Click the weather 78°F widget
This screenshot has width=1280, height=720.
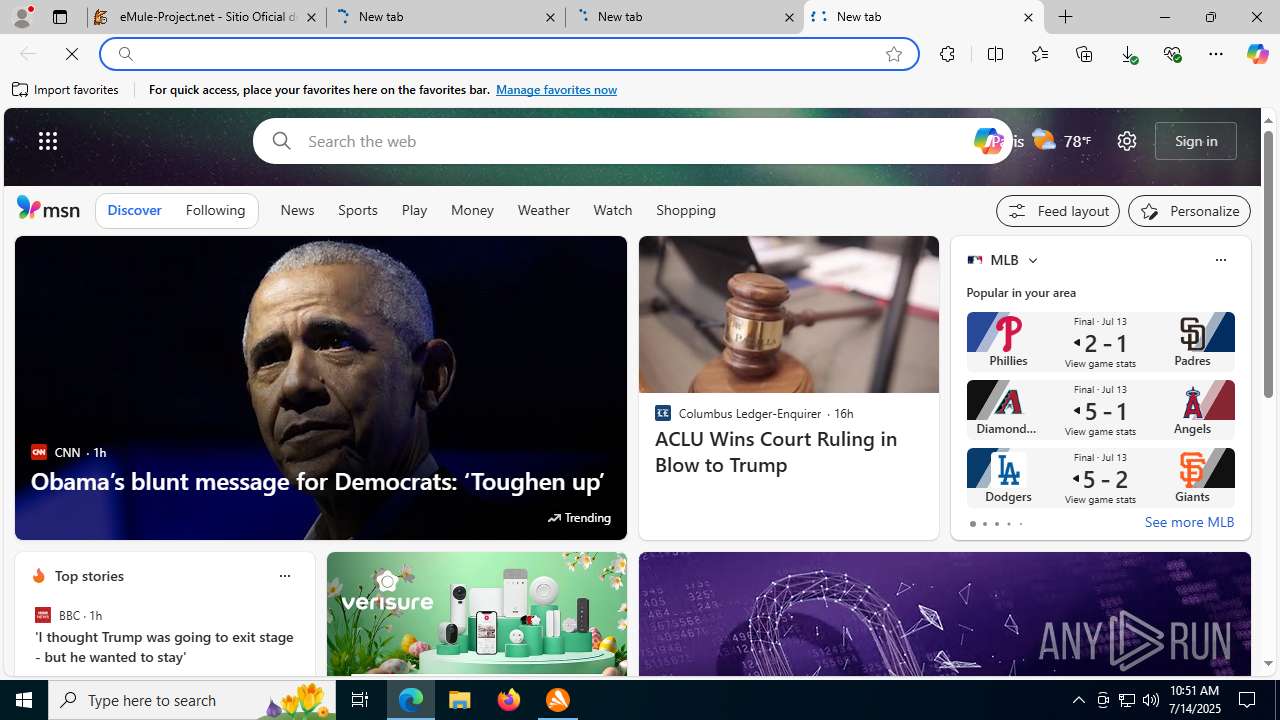point(1062,141)
